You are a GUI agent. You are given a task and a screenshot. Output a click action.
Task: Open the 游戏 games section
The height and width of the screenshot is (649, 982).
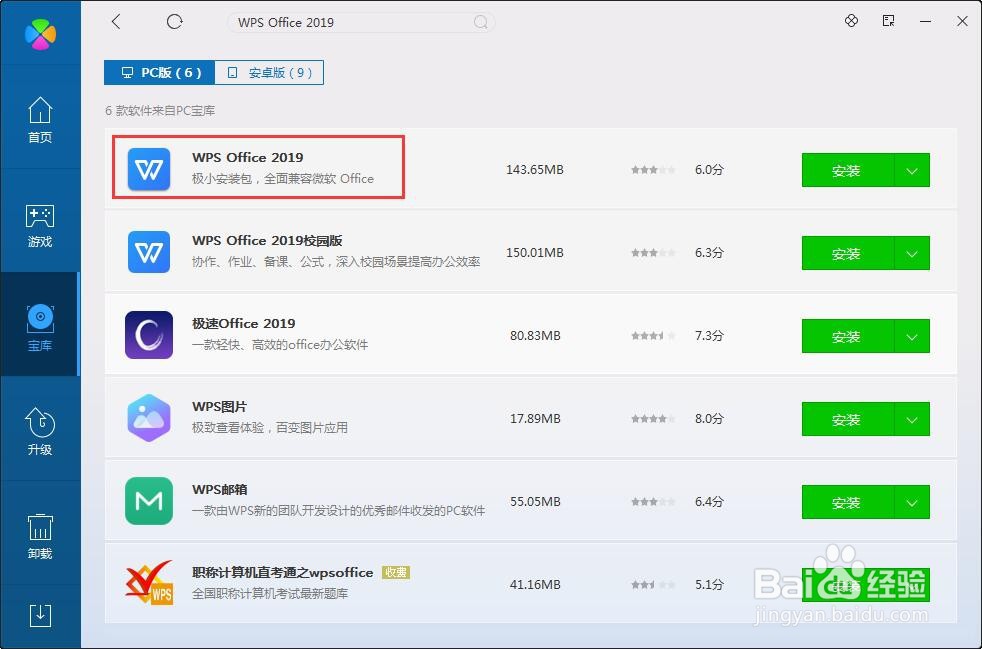40,225
